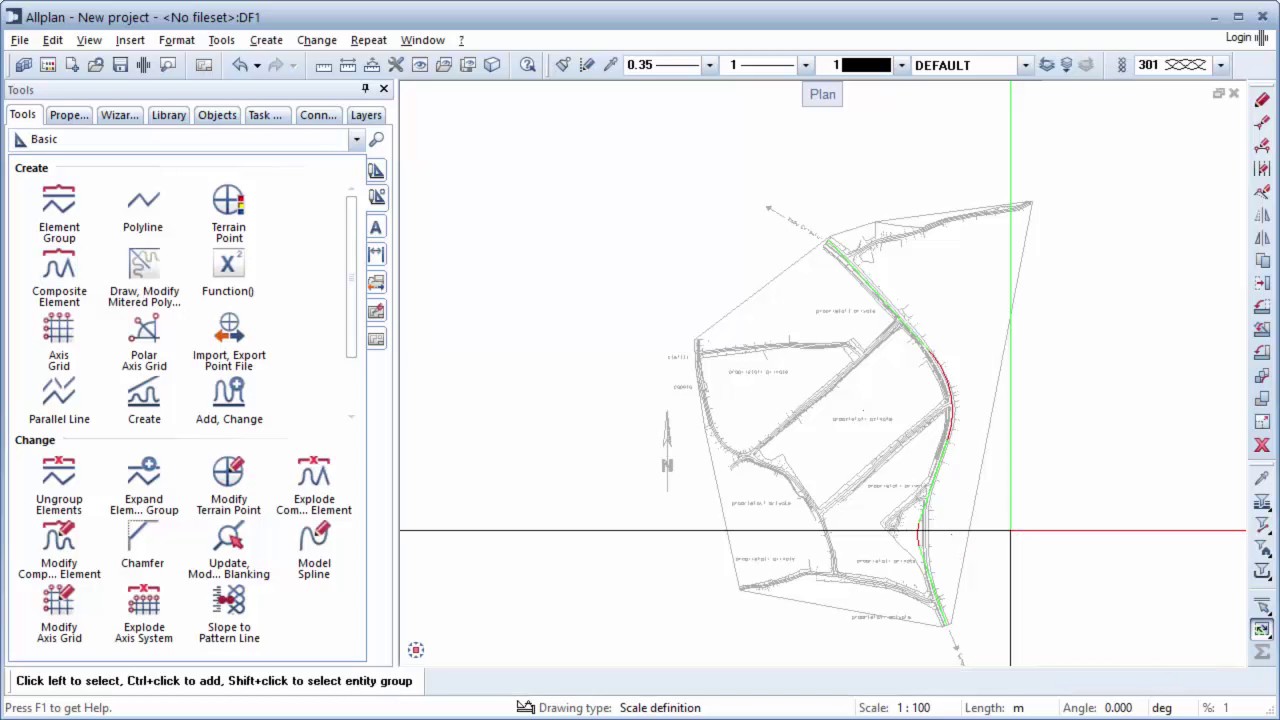Screen dimensions: 1280x720
Task: Select the Composite Element tool
Action: 59,278
